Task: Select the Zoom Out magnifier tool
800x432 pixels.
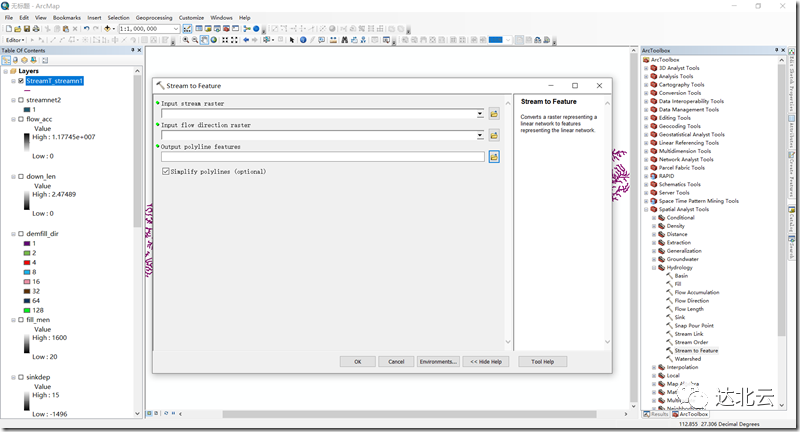Action: 195,40
